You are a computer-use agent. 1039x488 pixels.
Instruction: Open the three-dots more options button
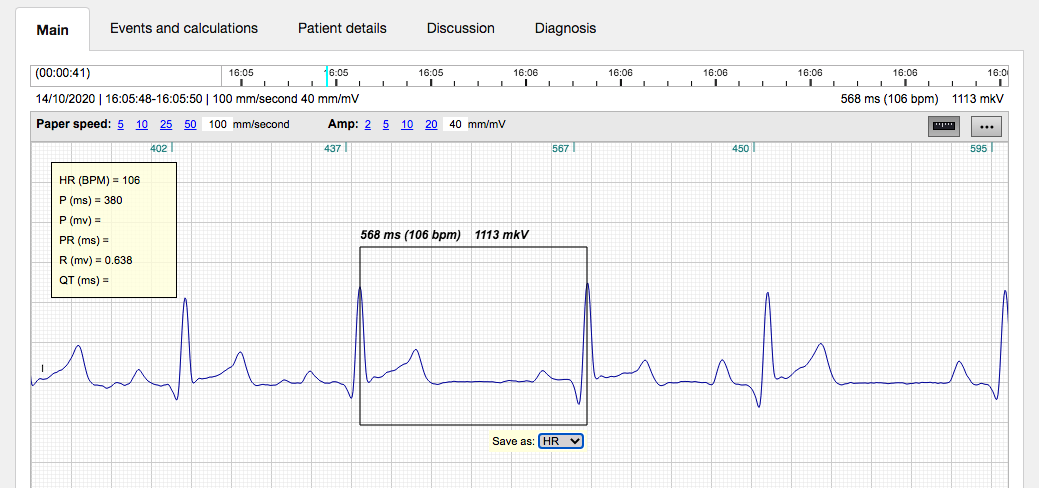(986, 126)
